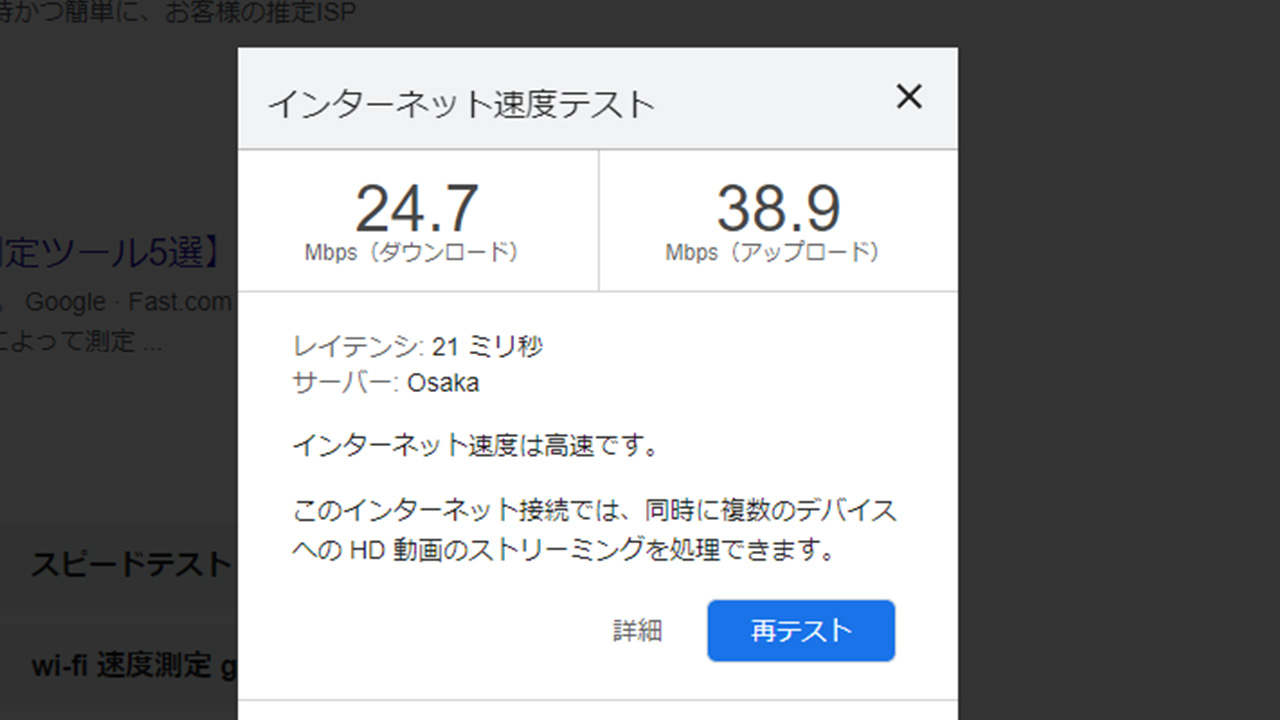Image resolution: width=1280 pixels, height=720 pixels.
Task: Click the インターネット速度テスト dialog title
Action: point(461,104)
